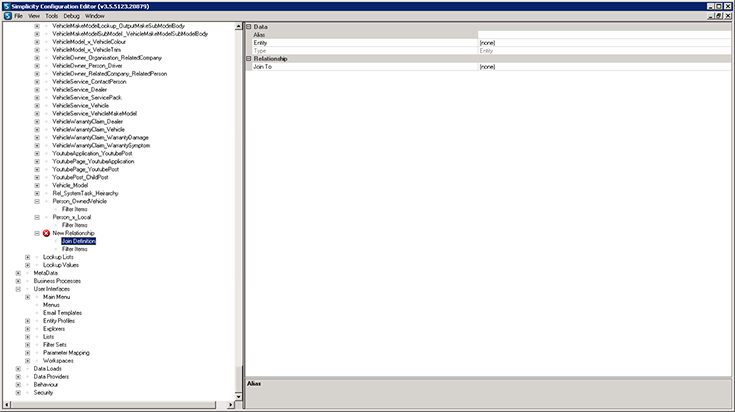This screenshot has height=412, width=735.
Task: Click the Simplicity app icon in menu bar
Action: pyautogui.click(x=8, y=16)
